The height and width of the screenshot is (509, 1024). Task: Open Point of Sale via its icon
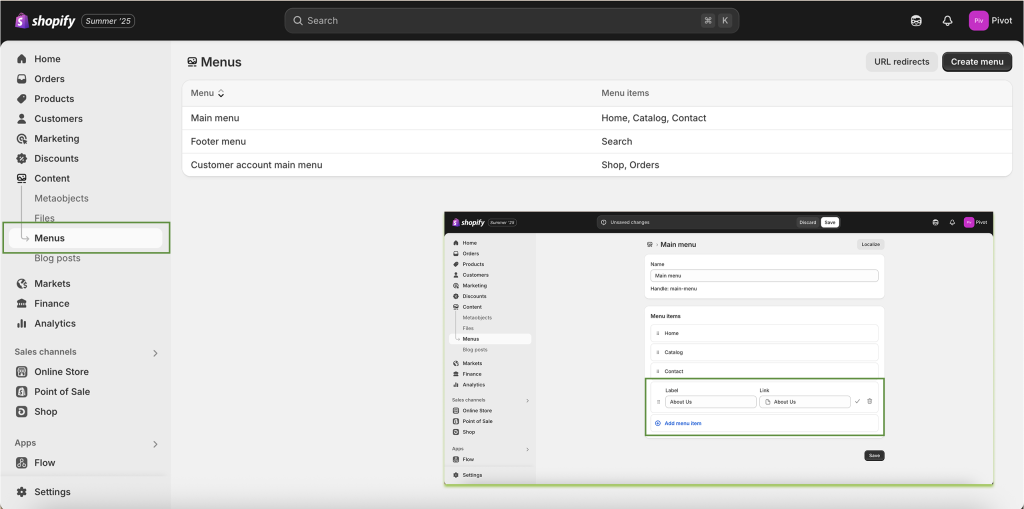click(22, 392)
